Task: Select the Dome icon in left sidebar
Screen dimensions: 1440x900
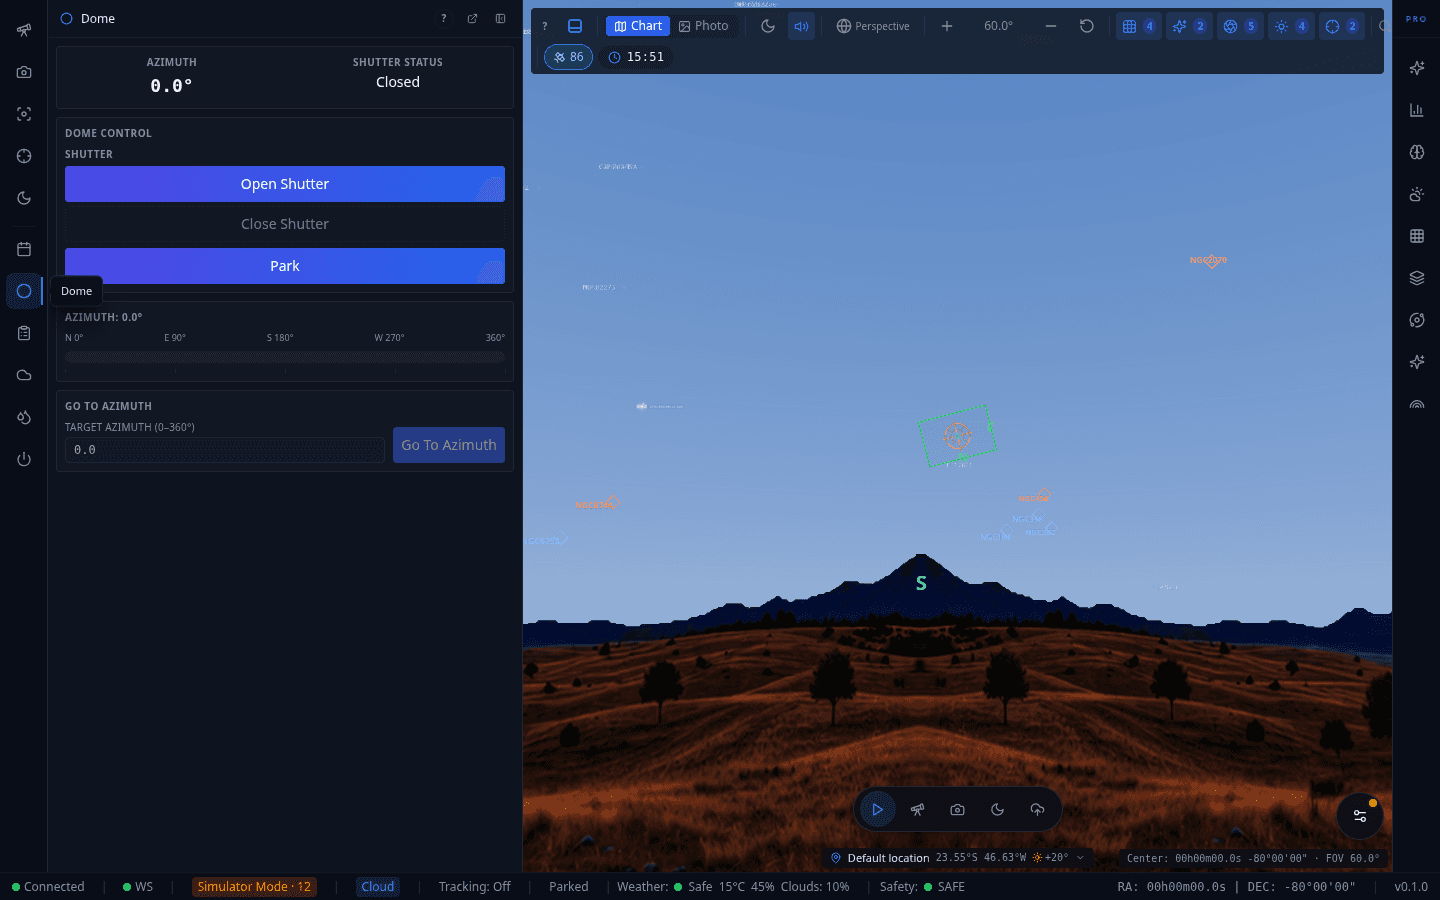Action: point(24,291)
